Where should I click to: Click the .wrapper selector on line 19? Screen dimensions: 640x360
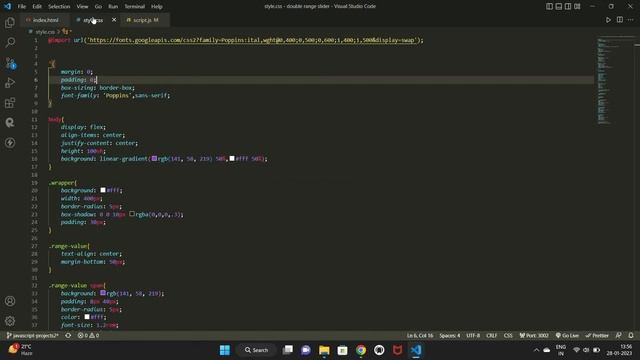62,182
